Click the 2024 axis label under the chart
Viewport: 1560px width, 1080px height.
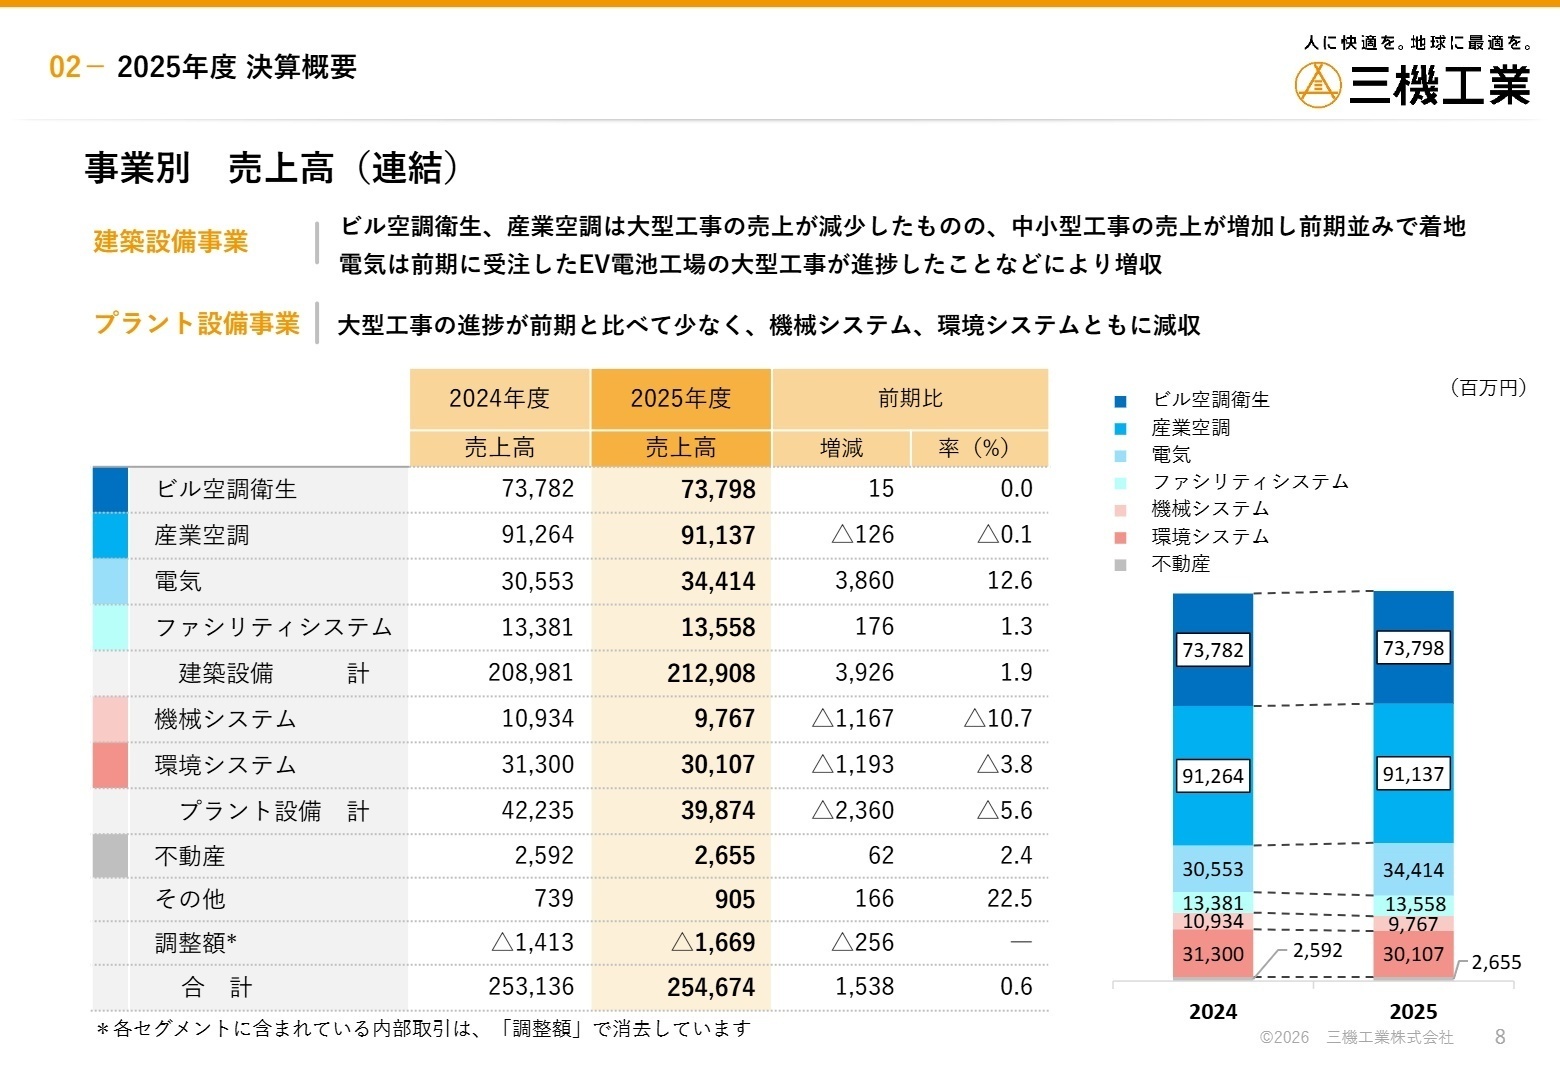click(x=1213, y=1012)
